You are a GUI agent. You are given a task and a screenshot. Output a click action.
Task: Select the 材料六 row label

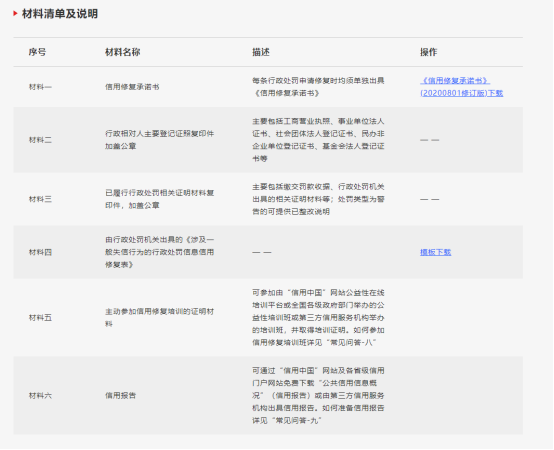click(40, 396)
